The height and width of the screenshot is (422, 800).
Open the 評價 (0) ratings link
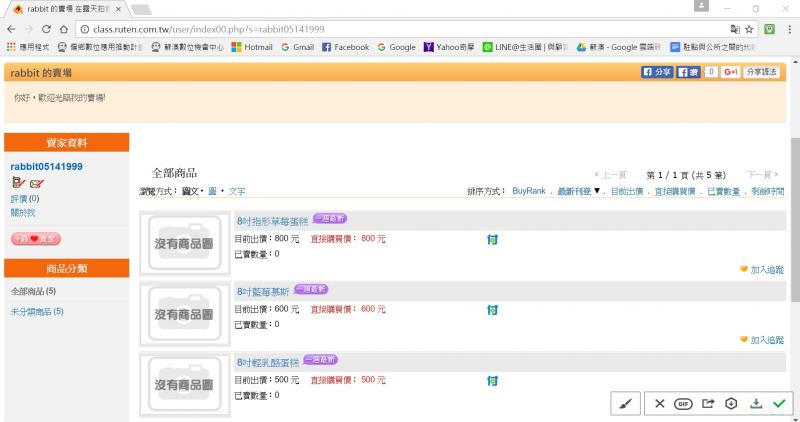pyautogui.click(x=25, y=198)
